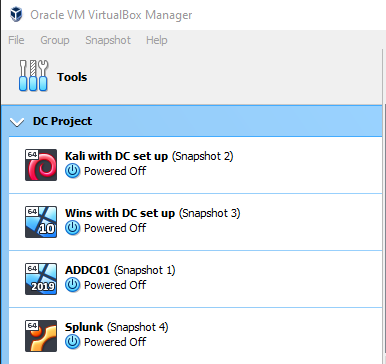Select the Kali with DC set up VM

[x=195, y=165]
